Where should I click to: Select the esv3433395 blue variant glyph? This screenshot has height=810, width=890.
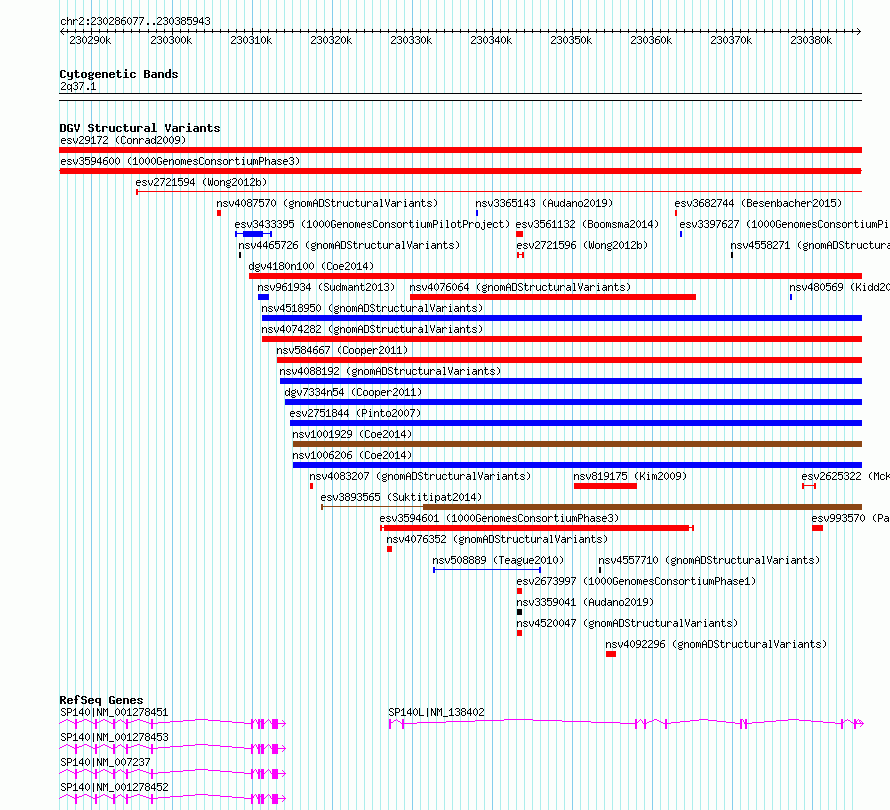[254, 234]
